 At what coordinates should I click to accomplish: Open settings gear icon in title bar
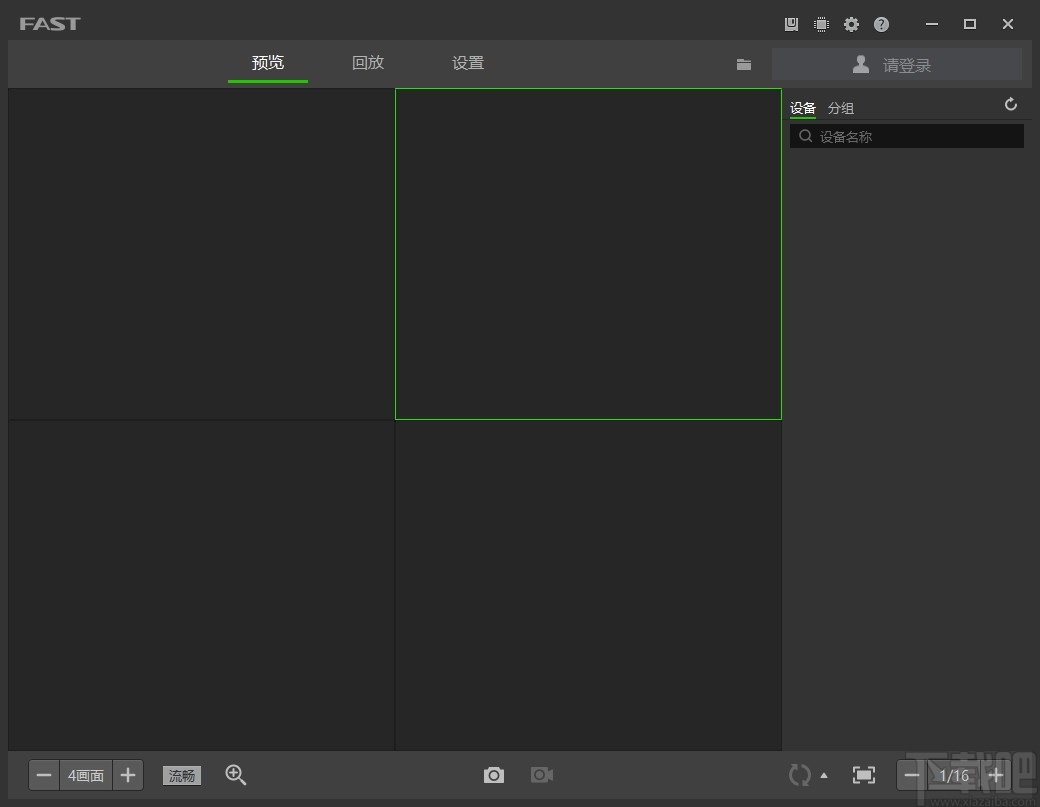[x=851, y=25]
